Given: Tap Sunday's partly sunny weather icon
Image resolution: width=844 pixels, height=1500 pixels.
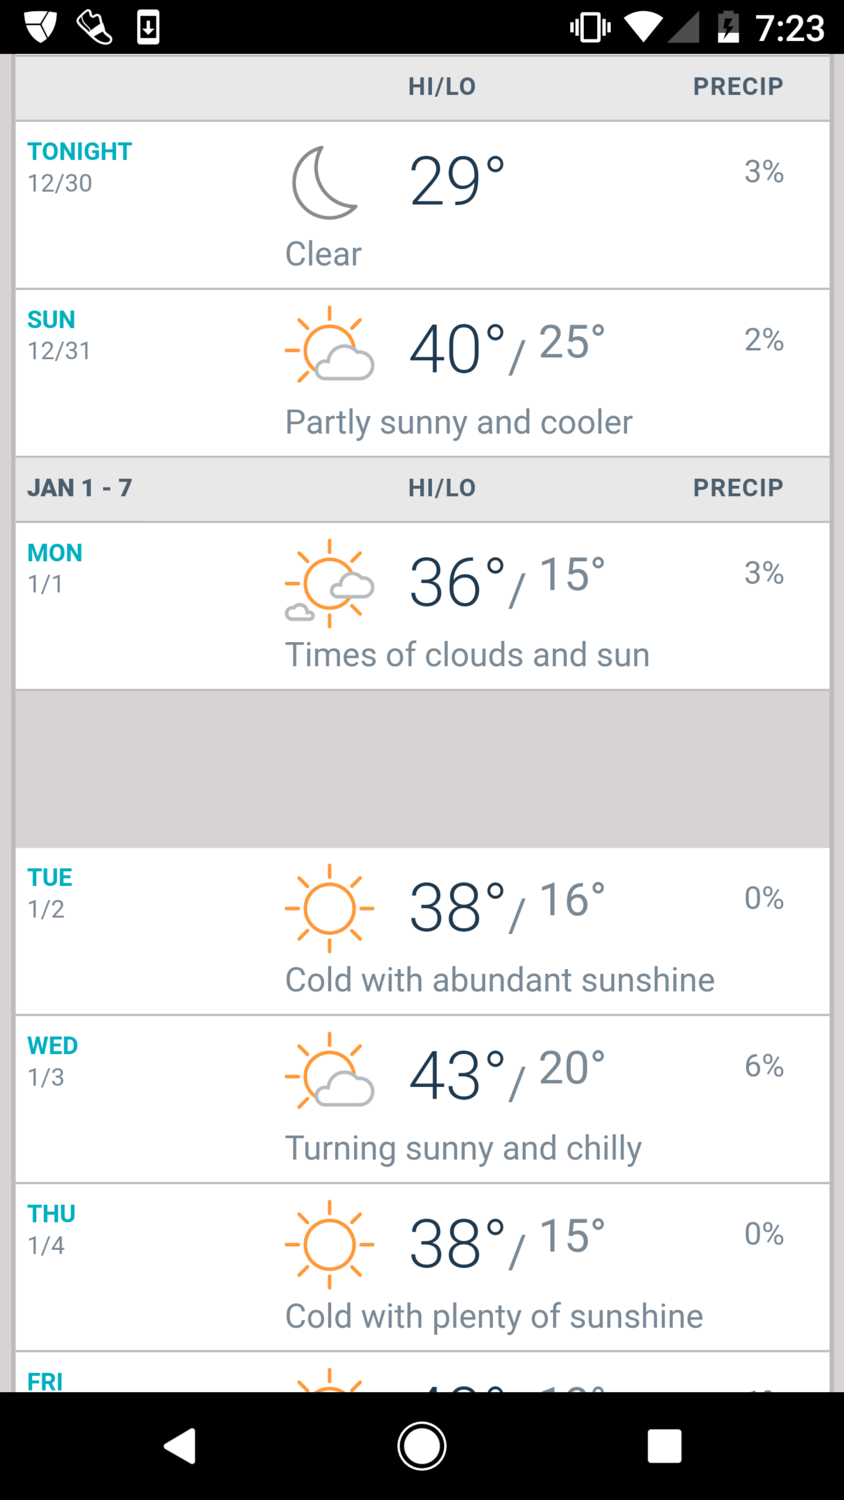Looking at the screenshot, I should point(329,346).
